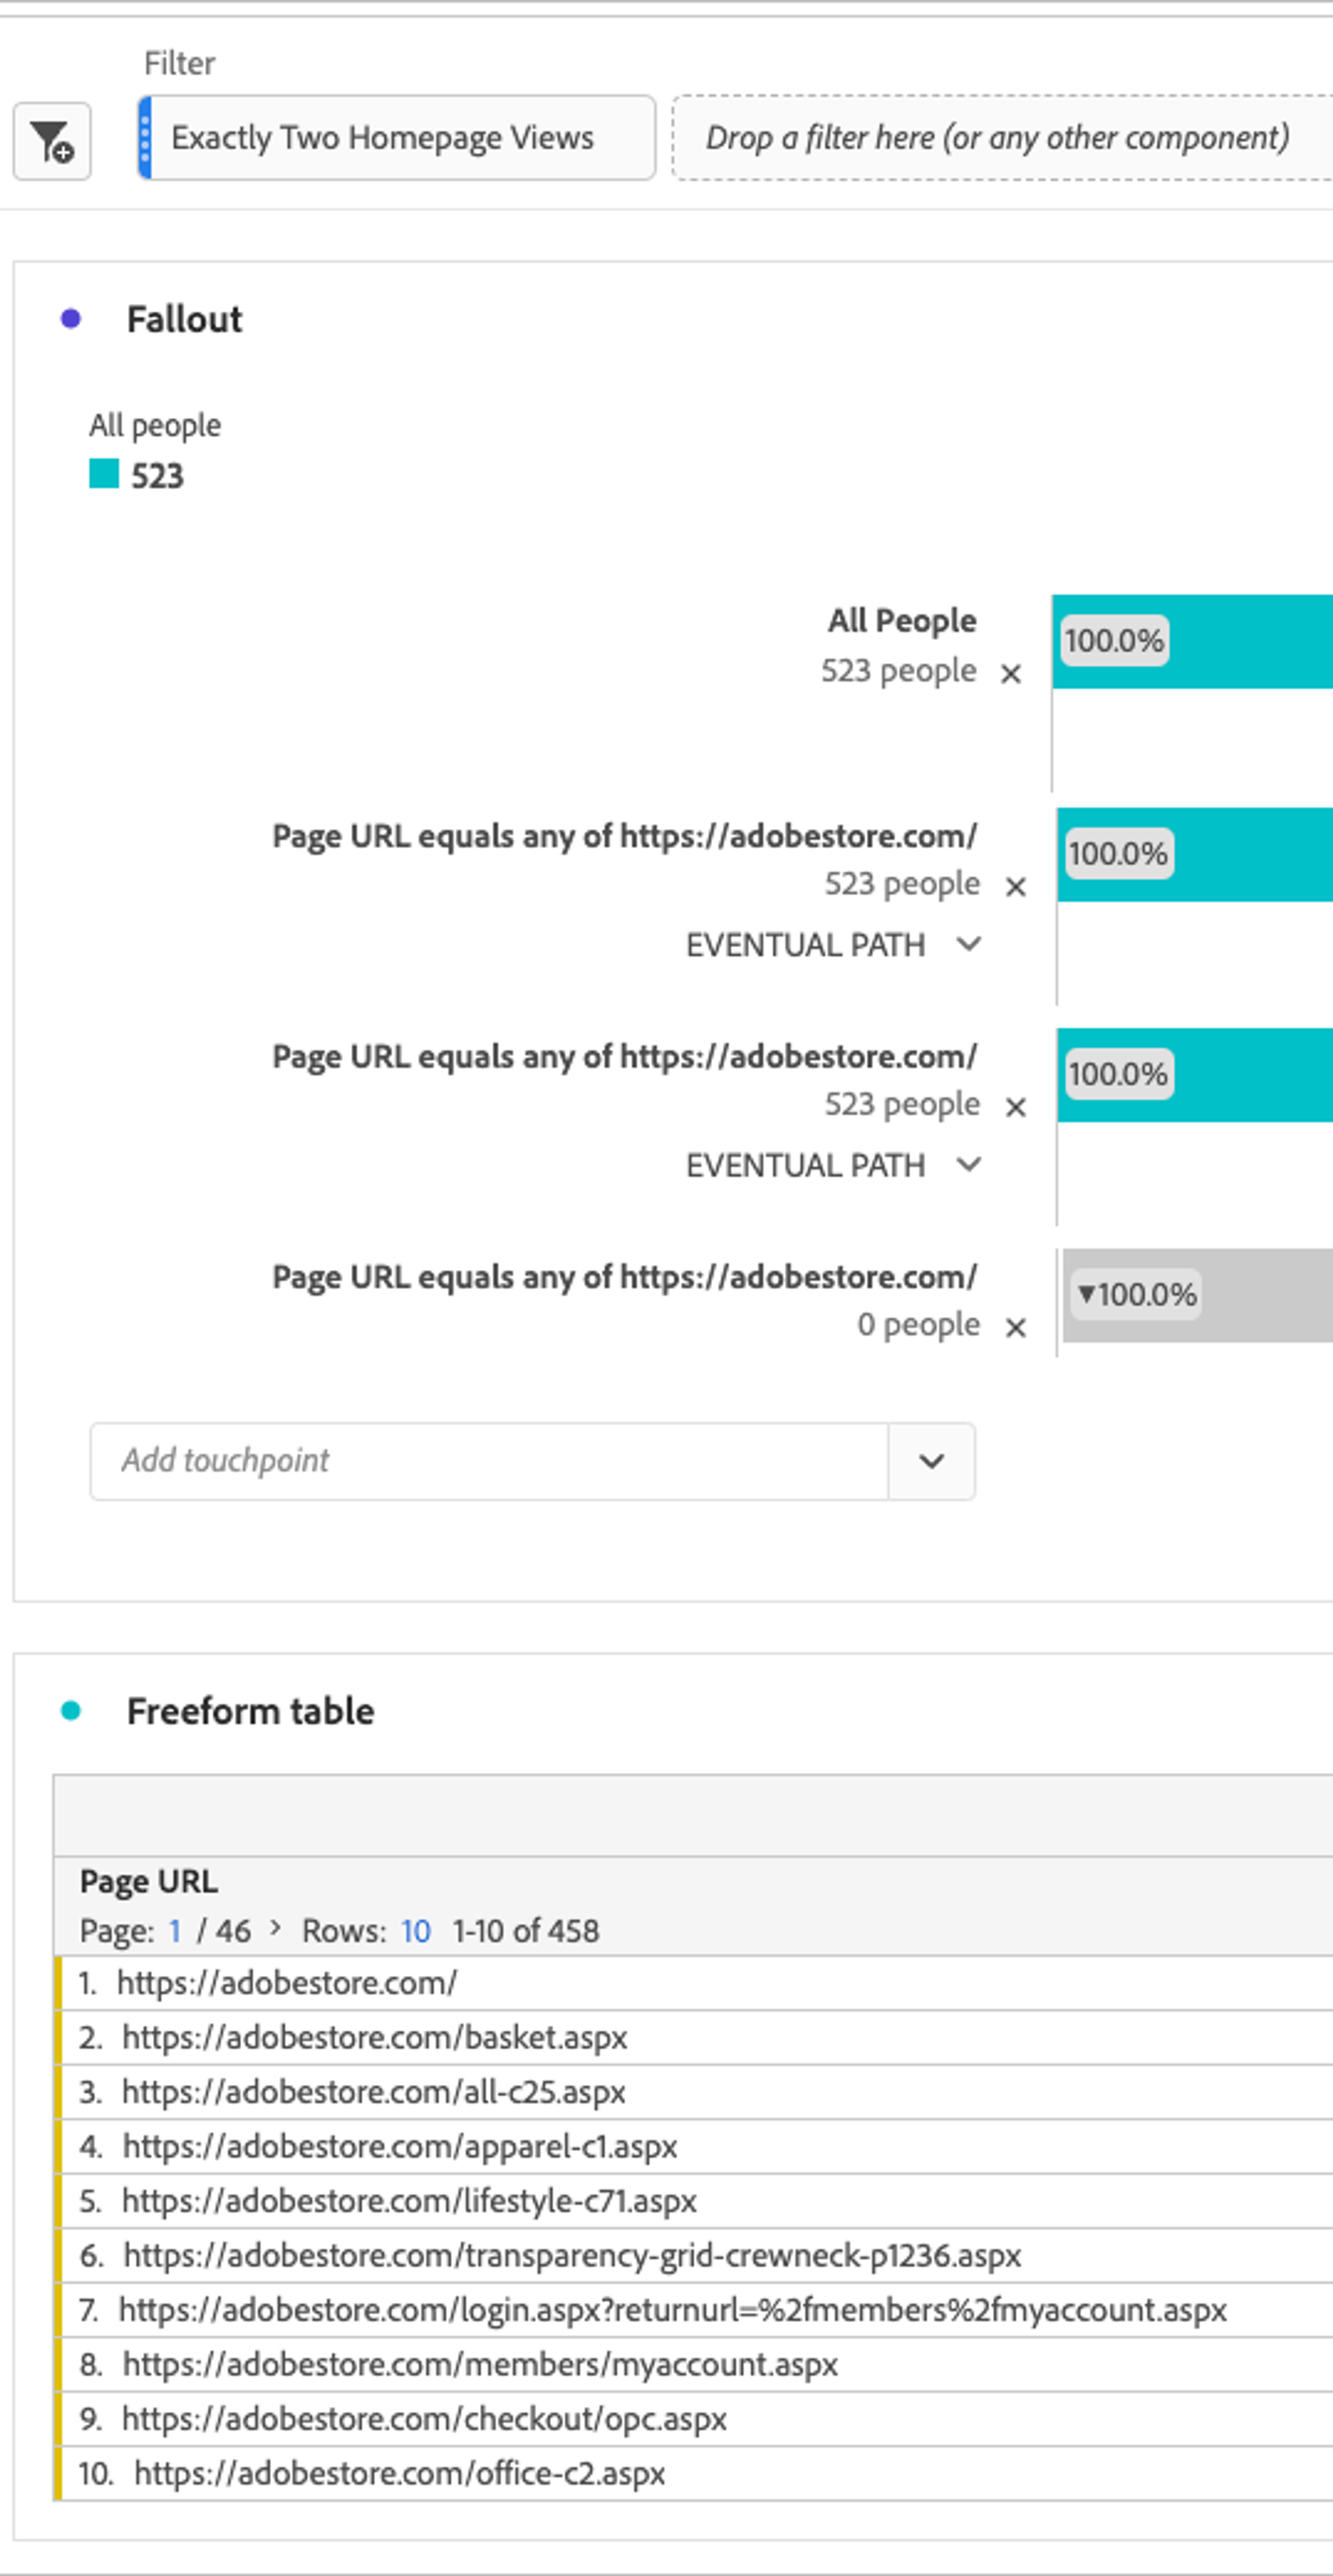Click the Freeform table title
This screenshot has width=1333, height=2576.
(251, 1712)
